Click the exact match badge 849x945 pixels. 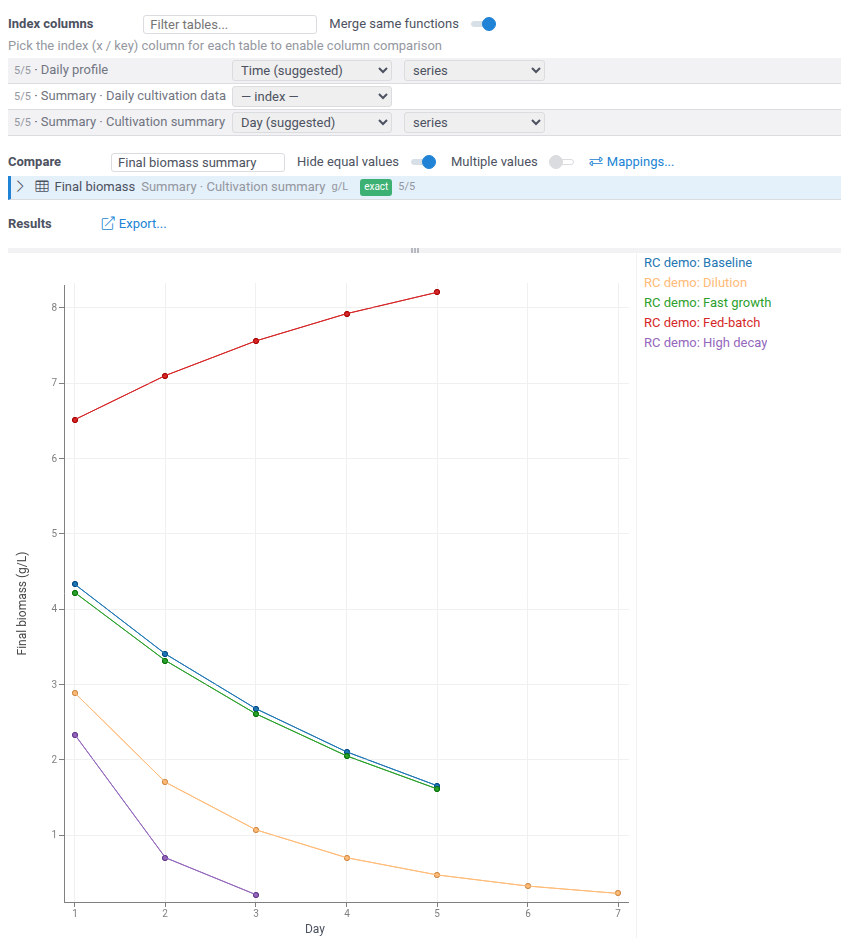(x=376, y=187)
